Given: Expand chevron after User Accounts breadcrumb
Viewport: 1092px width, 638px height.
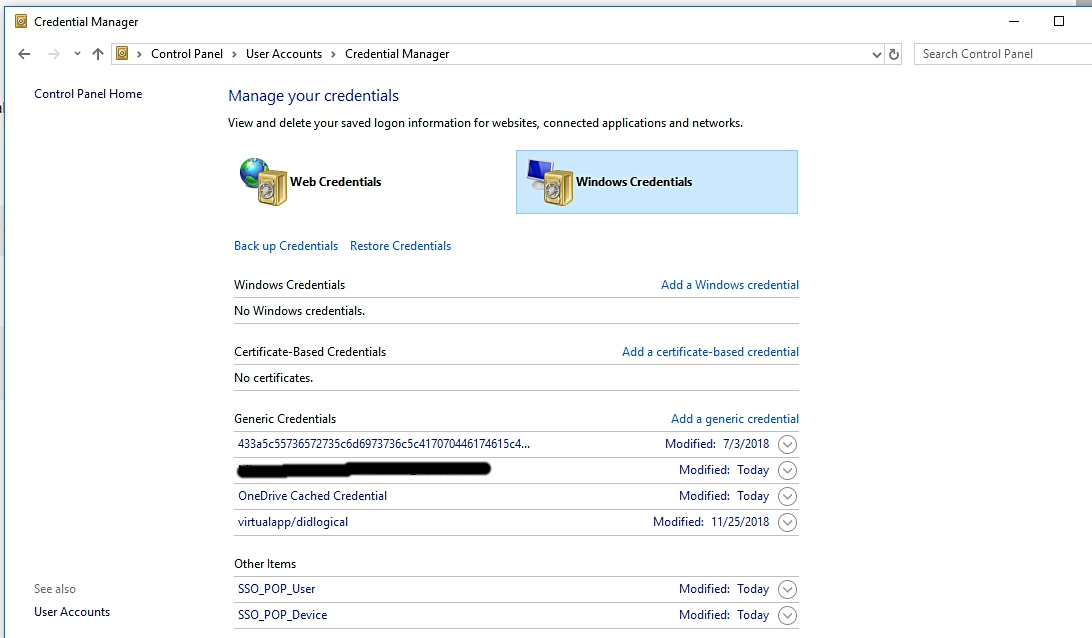Looking at the screenshot, I should coord(334,54).
